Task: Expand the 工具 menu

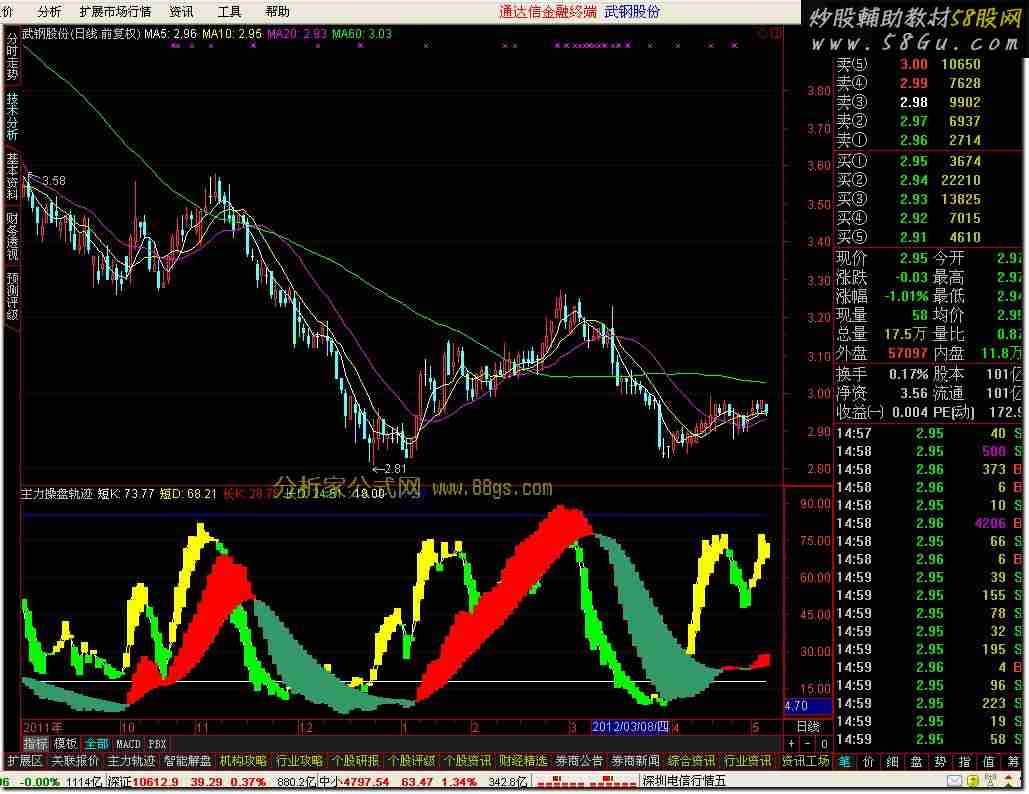Action: [229, 12]
